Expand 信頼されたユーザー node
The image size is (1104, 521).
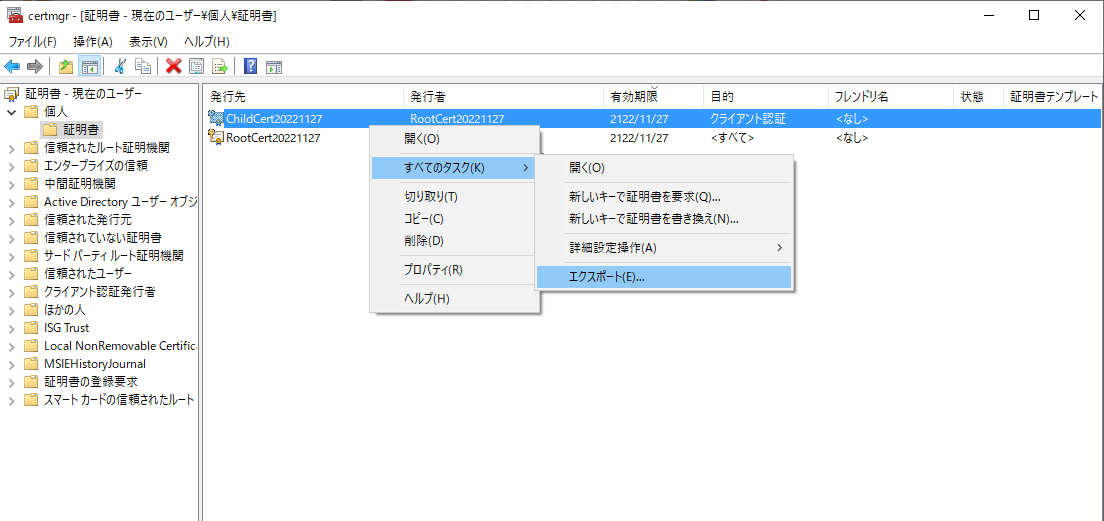11,274
